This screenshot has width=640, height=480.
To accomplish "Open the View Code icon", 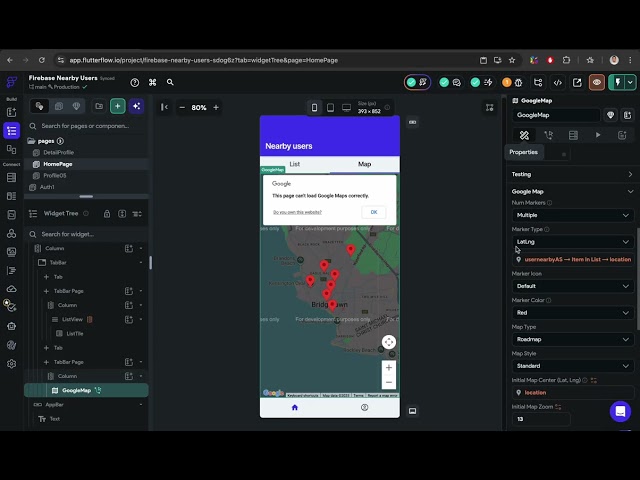I will point(558,82).
